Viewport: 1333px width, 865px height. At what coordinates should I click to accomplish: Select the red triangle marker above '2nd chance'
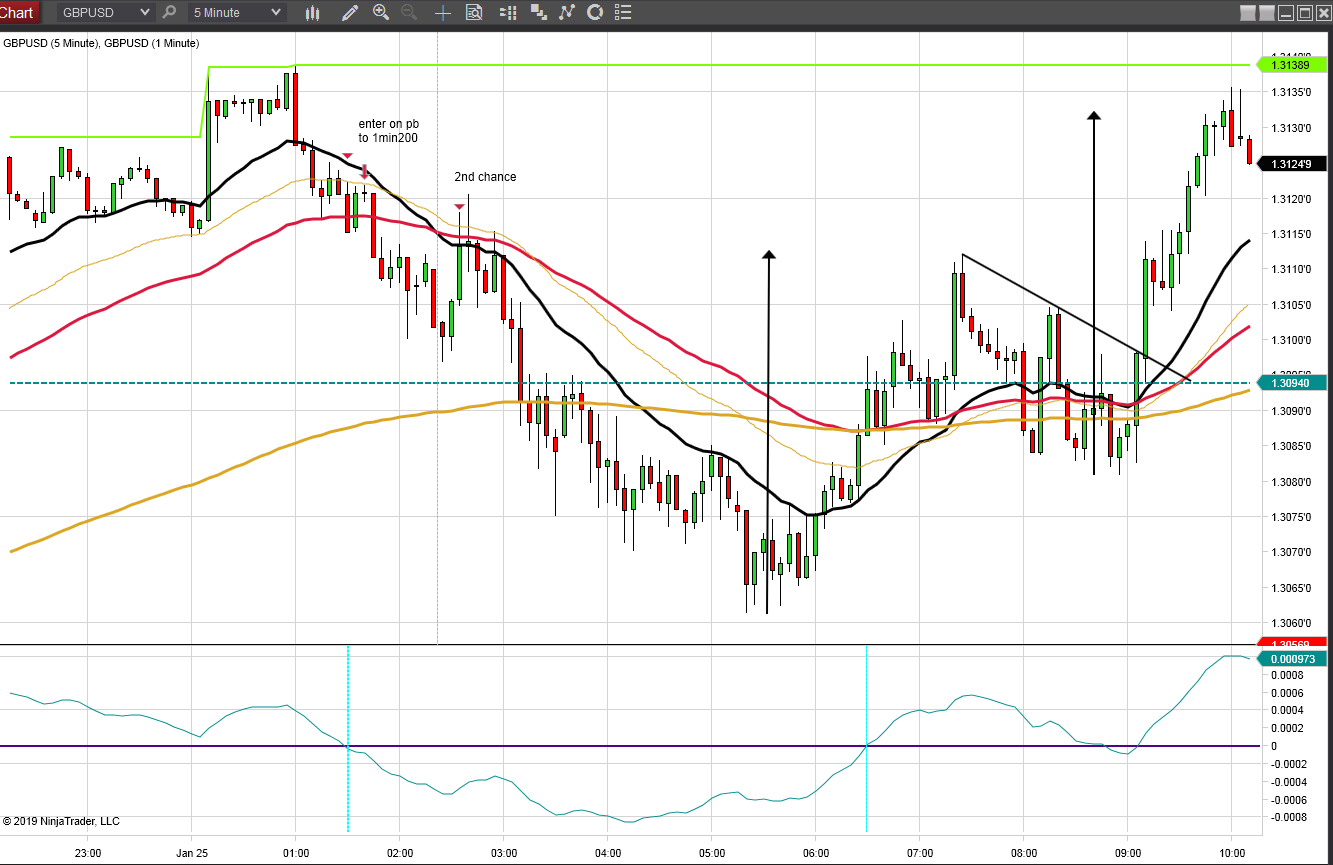[459, 207]
